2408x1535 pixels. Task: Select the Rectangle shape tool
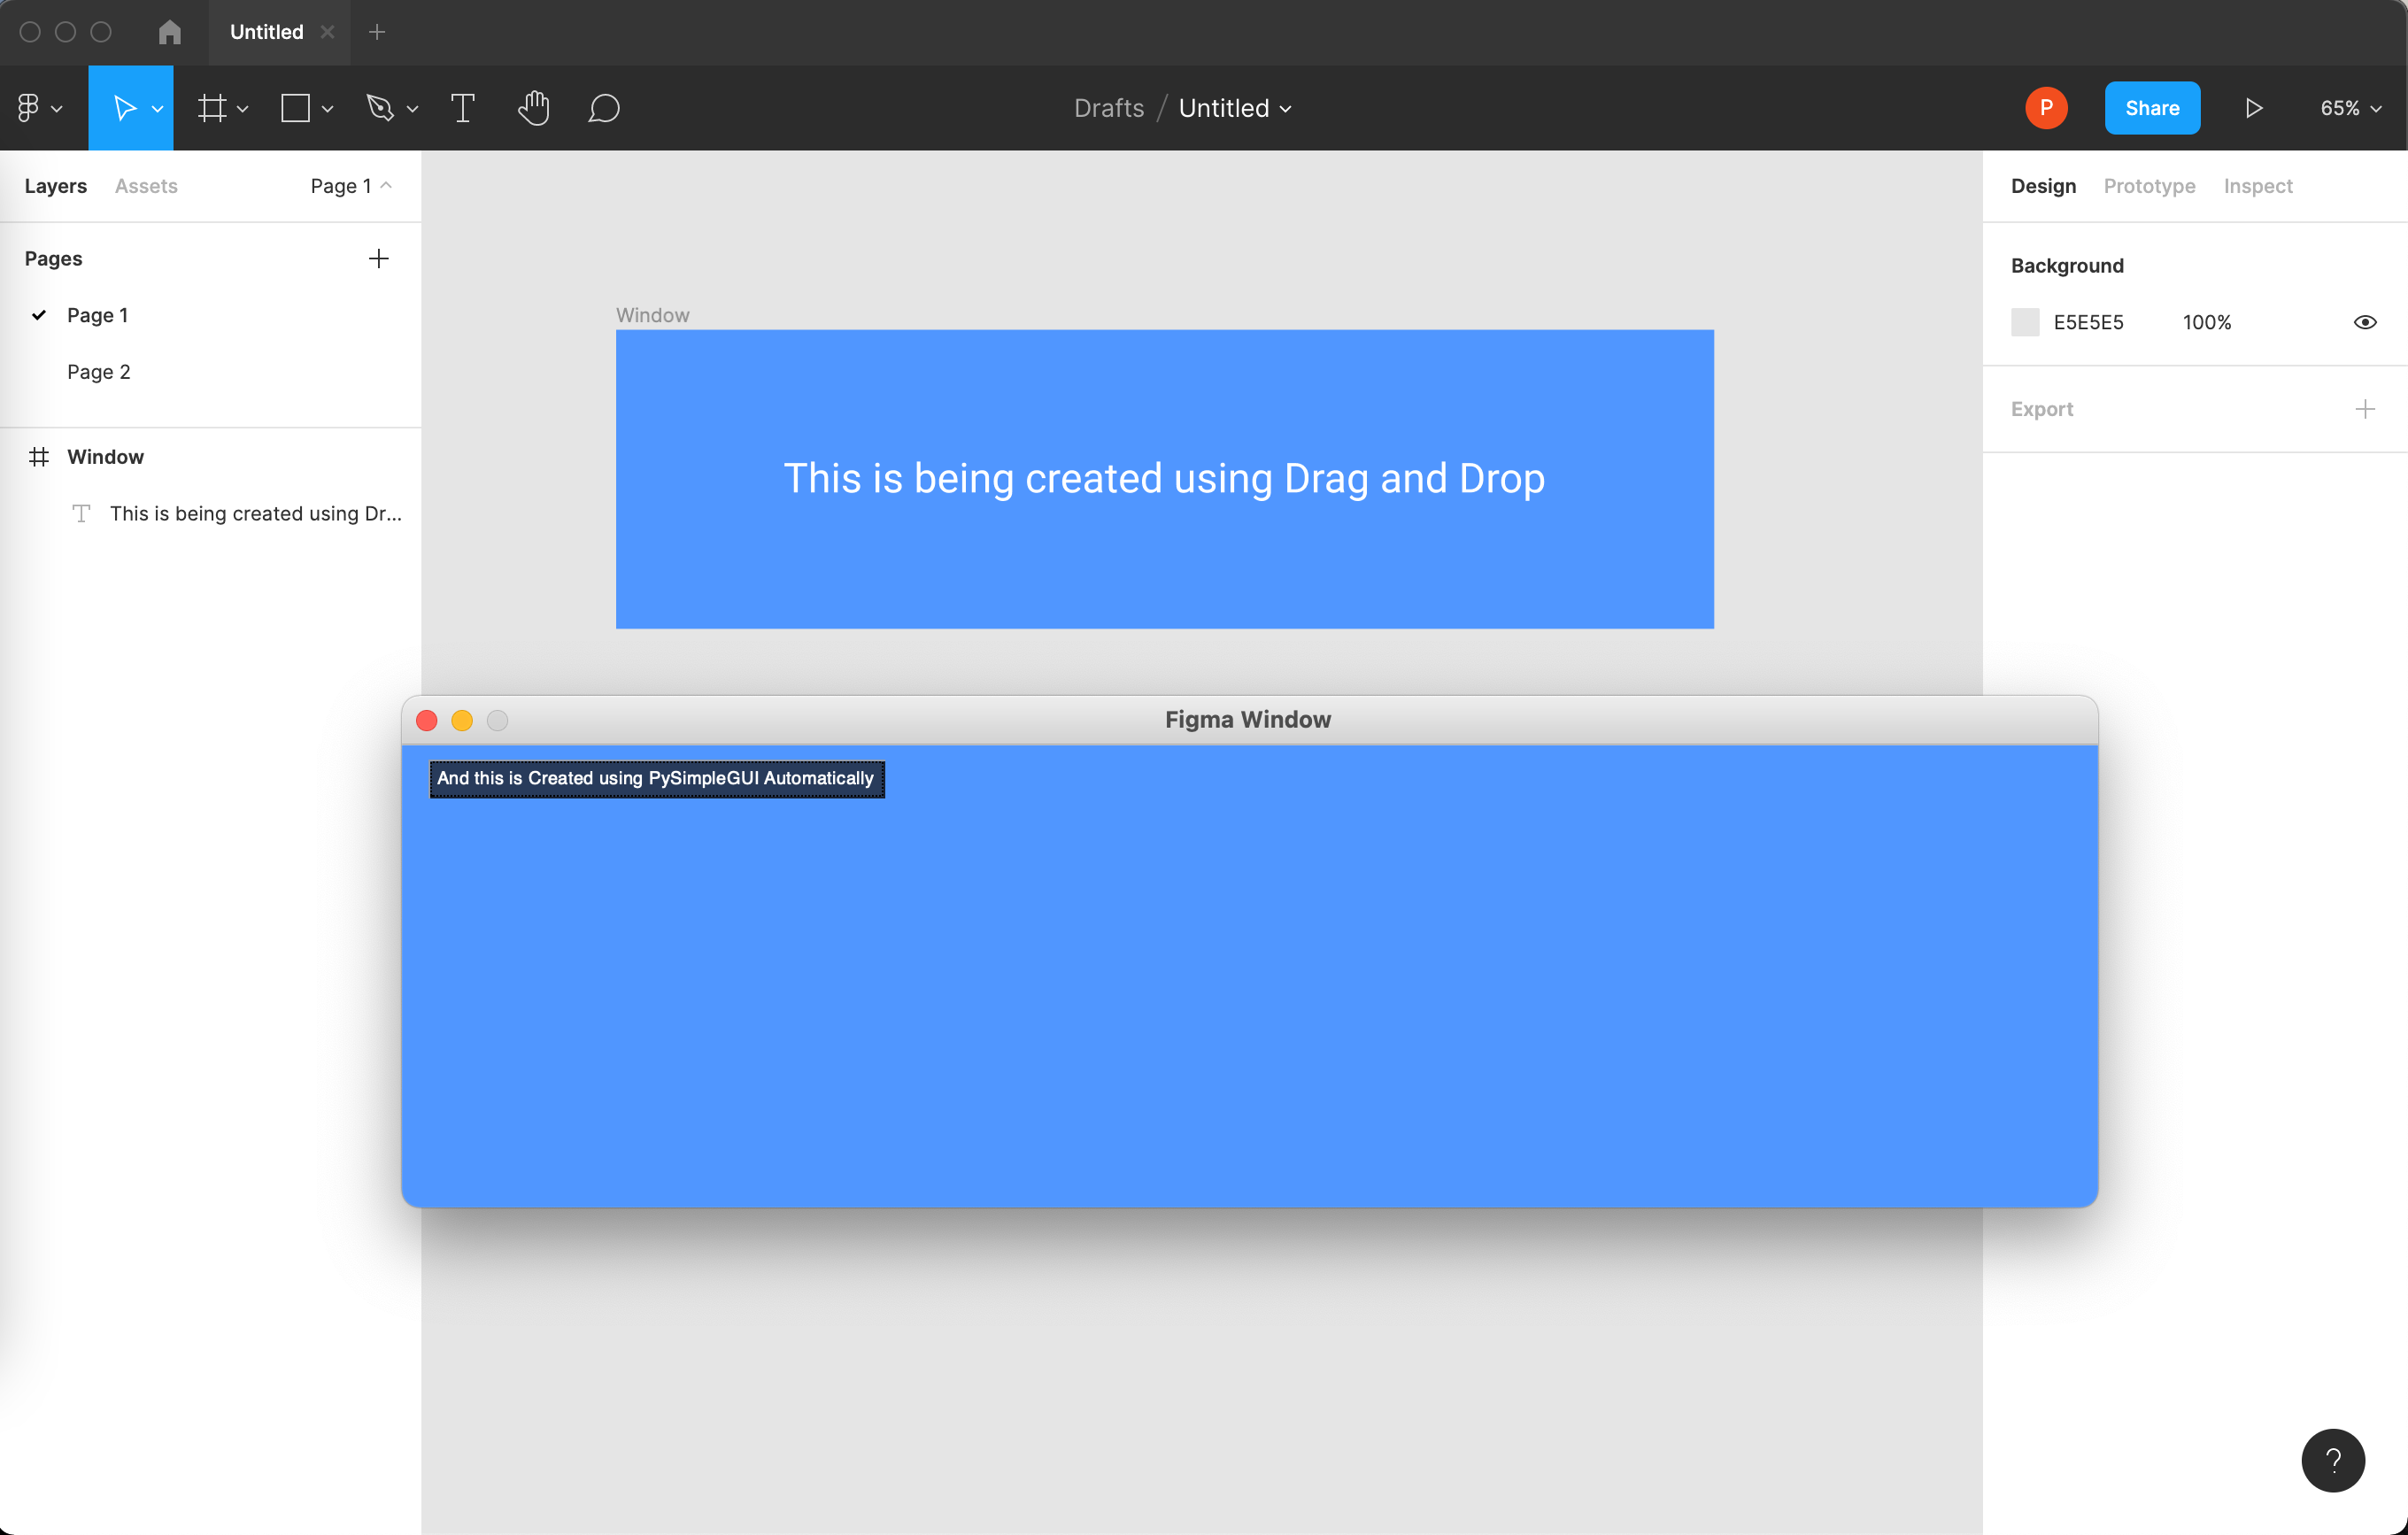pos(296,107)
